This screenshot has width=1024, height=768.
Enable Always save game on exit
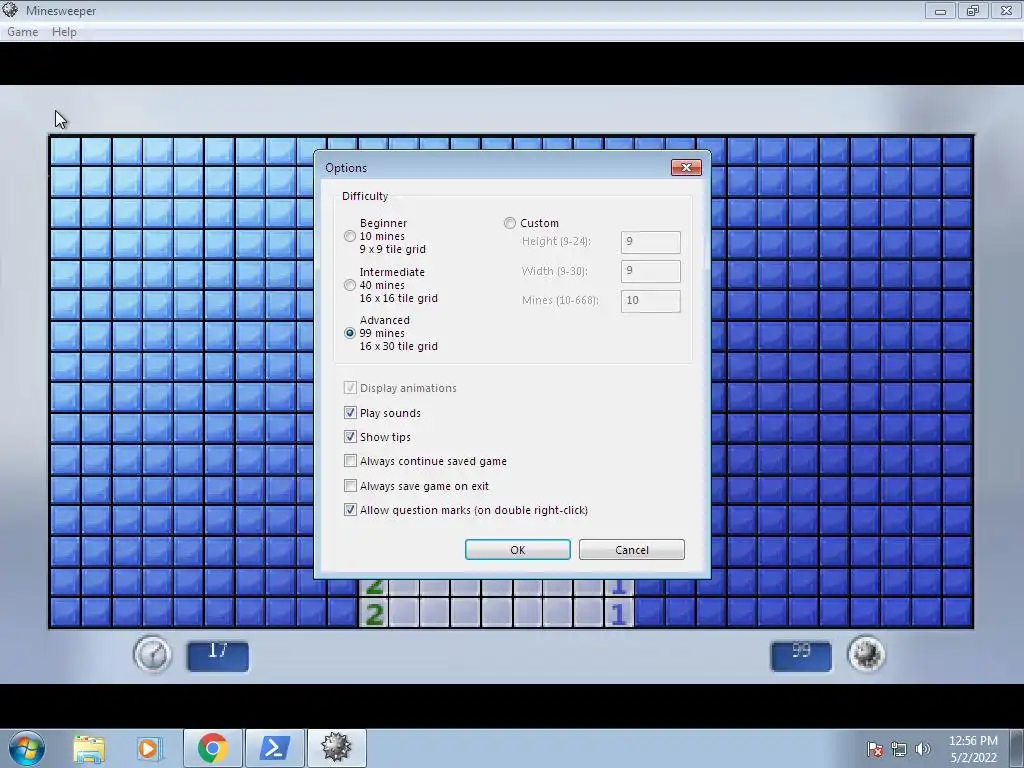pyautogui.click(x=350, y=486)
